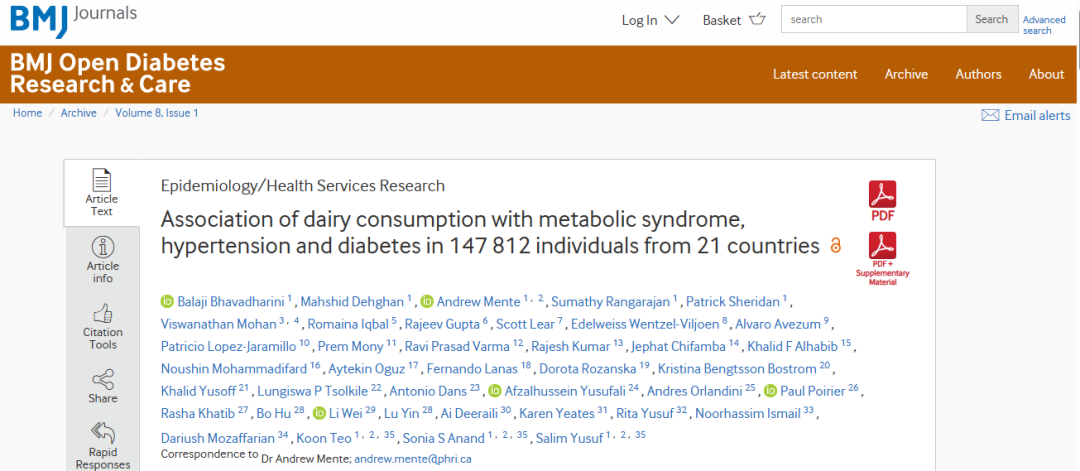Open Rapid Responses reply icon

click(x=103, y=433)
